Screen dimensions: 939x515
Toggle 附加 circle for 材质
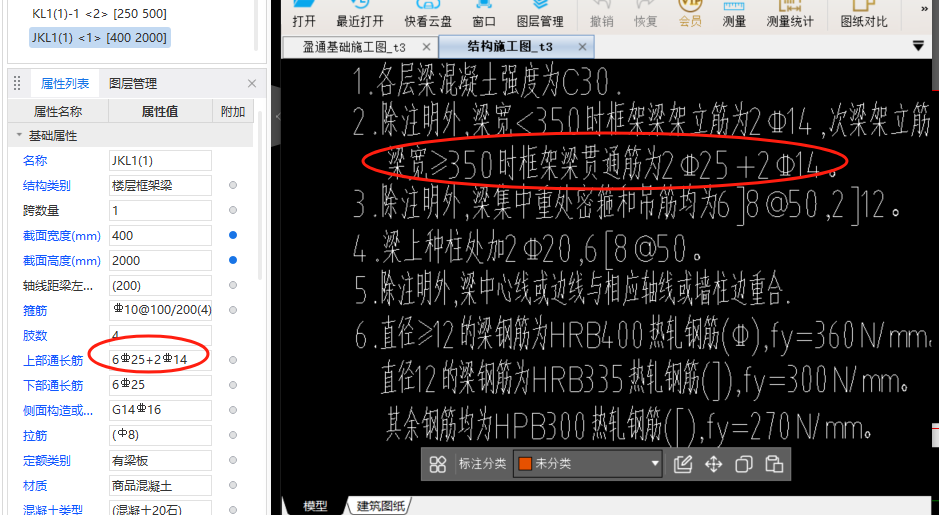tap(233, 485)
